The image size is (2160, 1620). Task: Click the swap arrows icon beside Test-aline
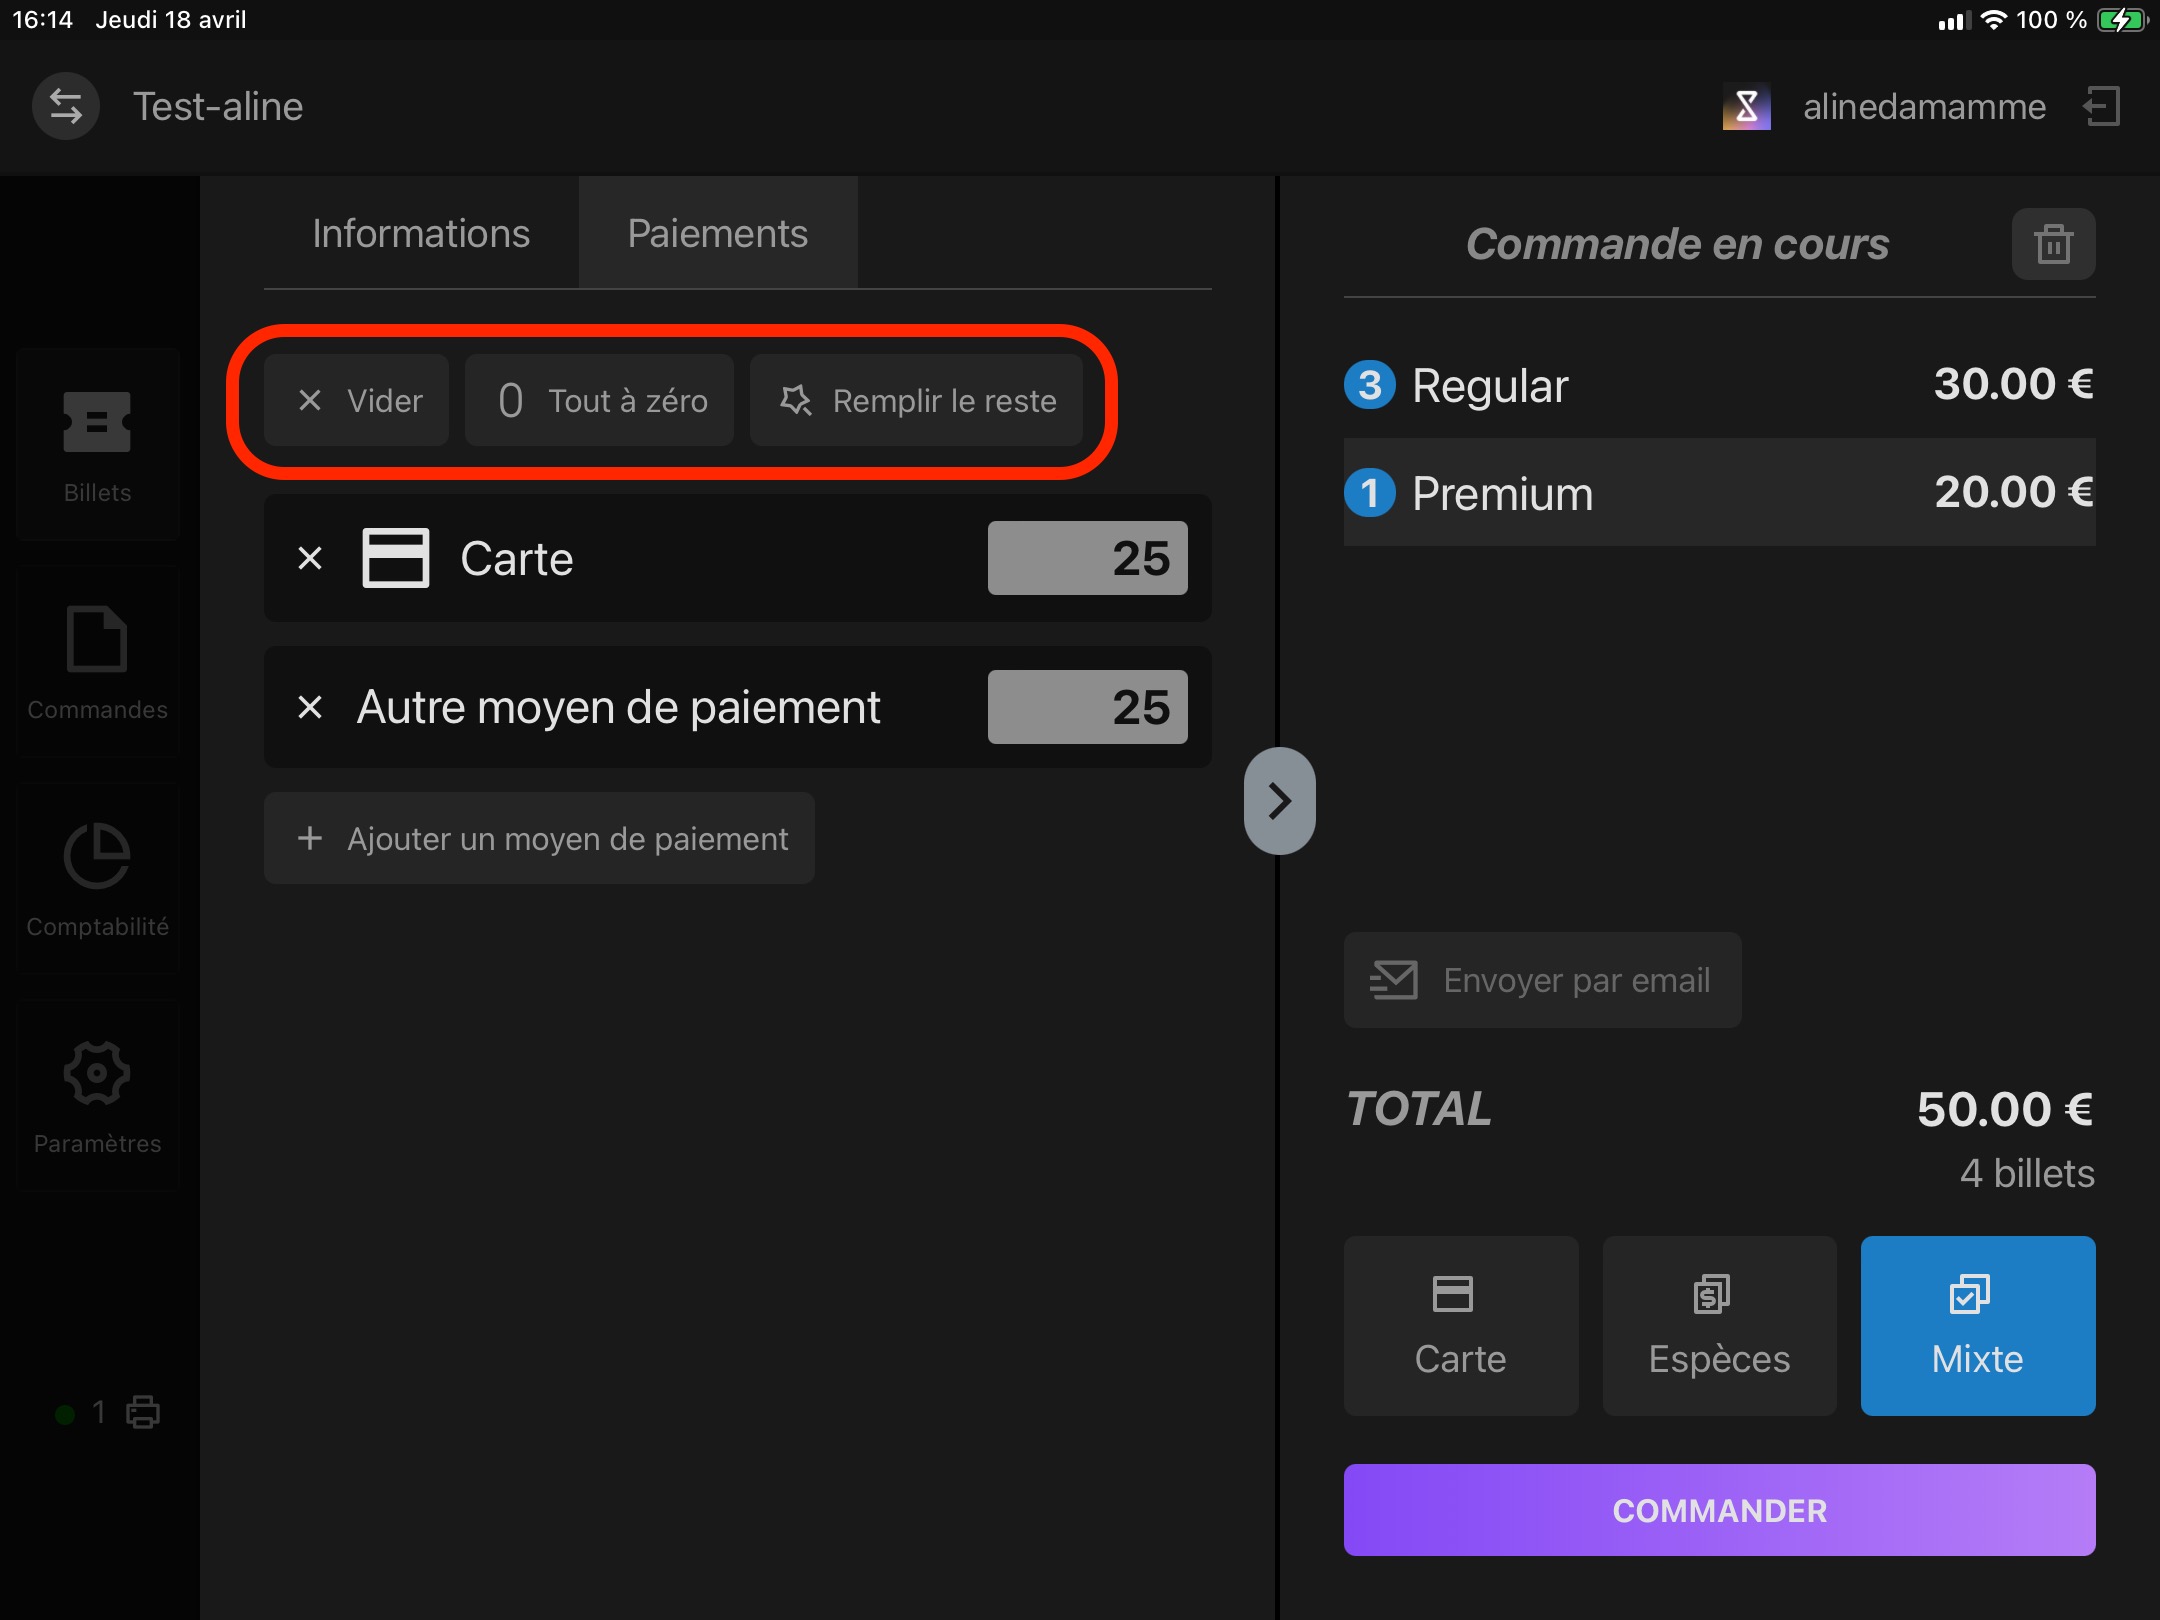coord(66,106)
